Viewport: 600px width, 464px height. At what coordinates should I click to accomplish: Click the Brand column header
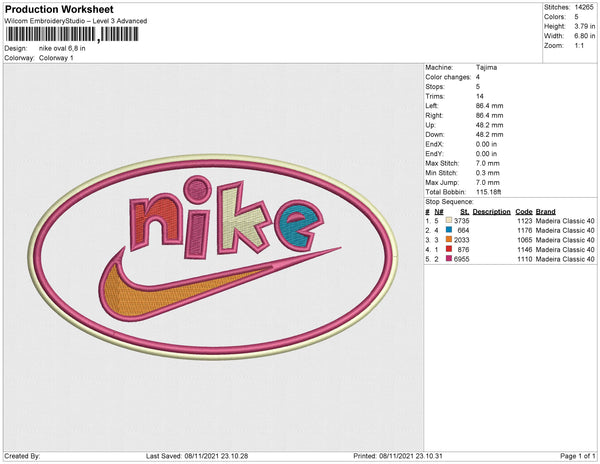coord(545,212)
